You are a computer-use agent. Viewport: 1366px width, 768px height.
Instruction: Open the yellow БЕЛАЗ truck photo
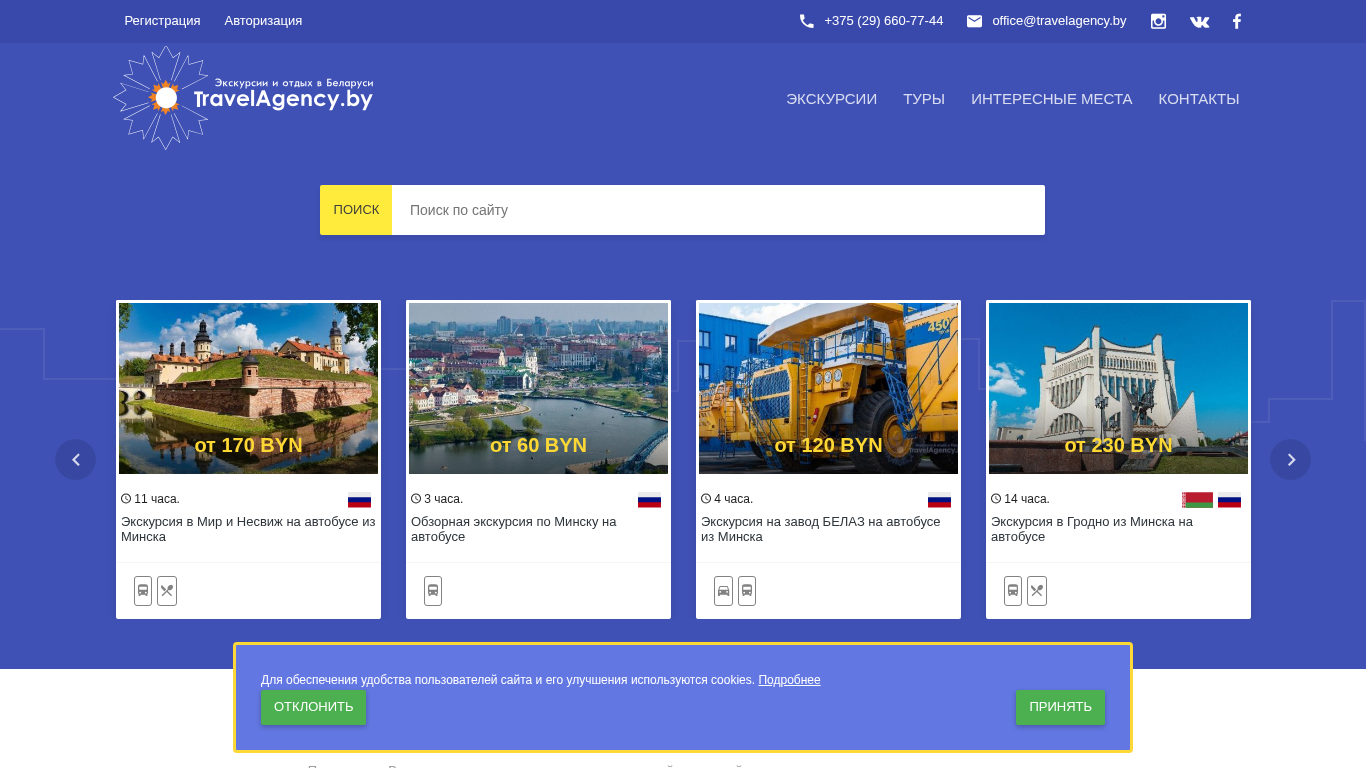828,388
